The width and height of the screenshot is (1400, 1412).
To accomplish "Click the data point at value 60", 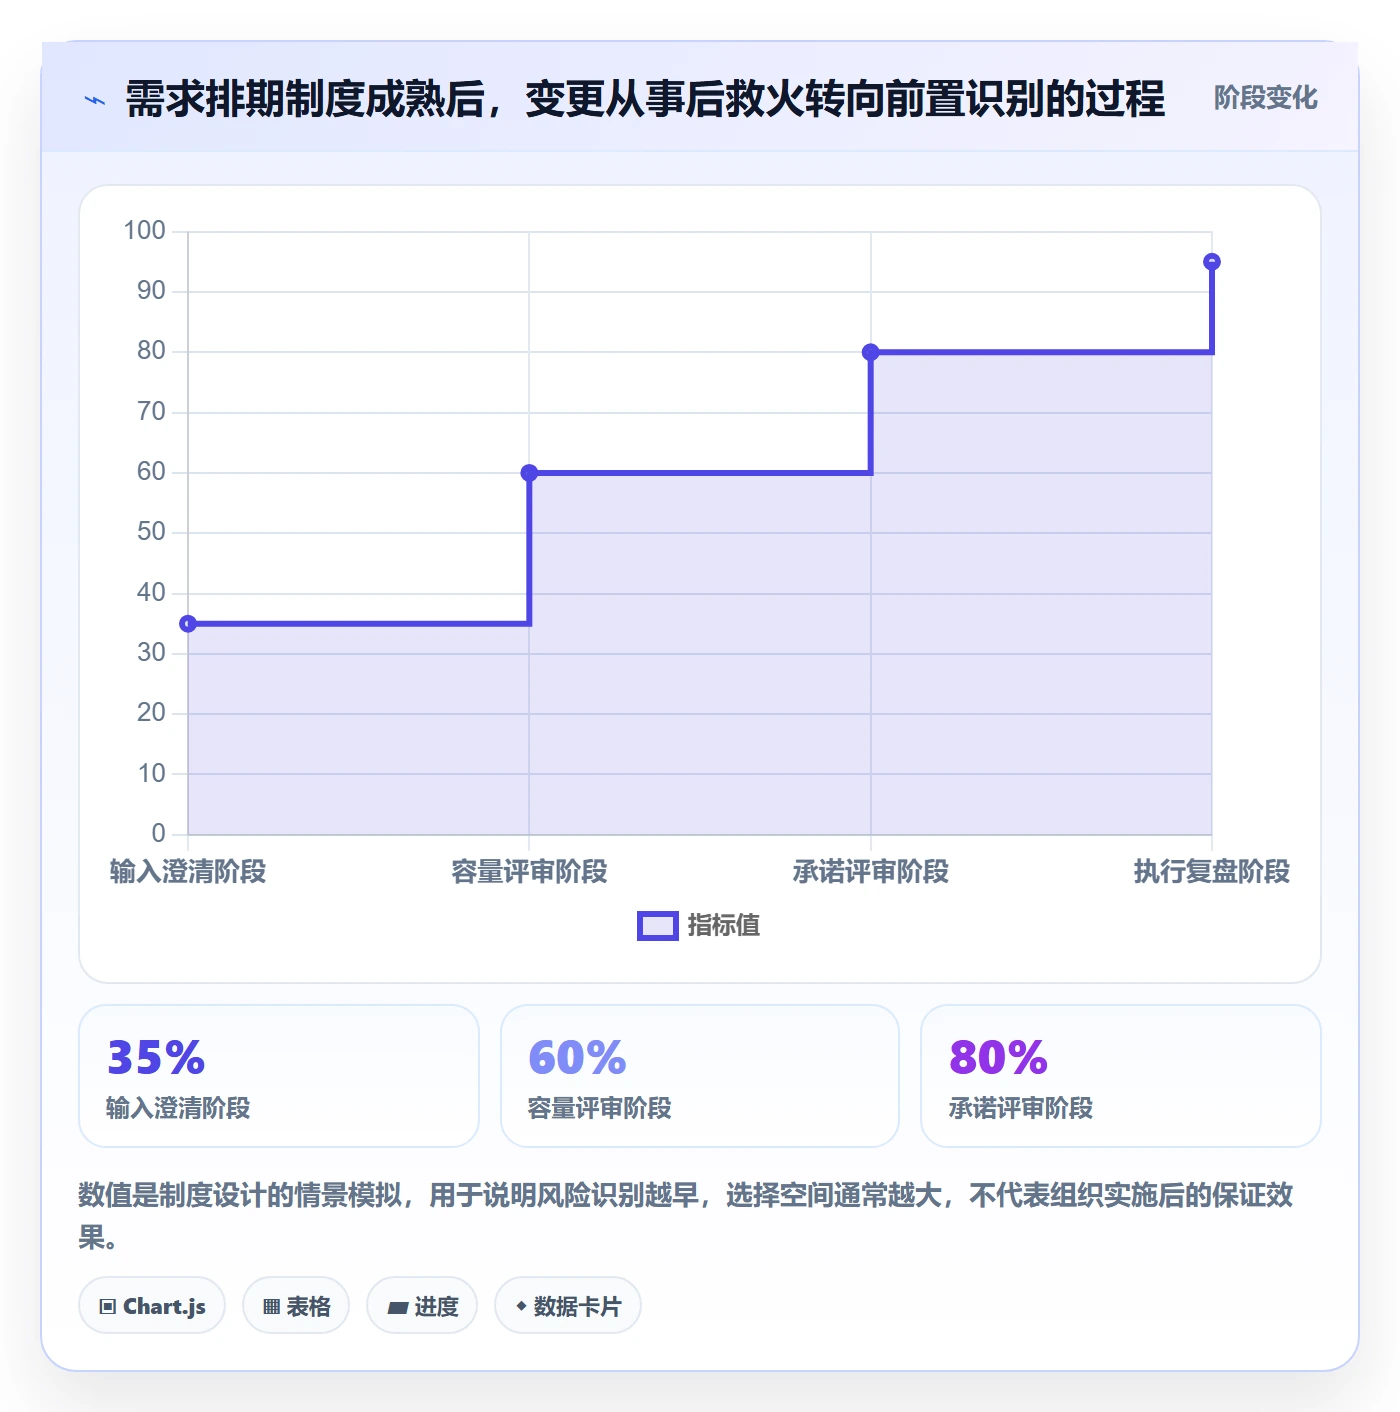I will coord(529,473).
